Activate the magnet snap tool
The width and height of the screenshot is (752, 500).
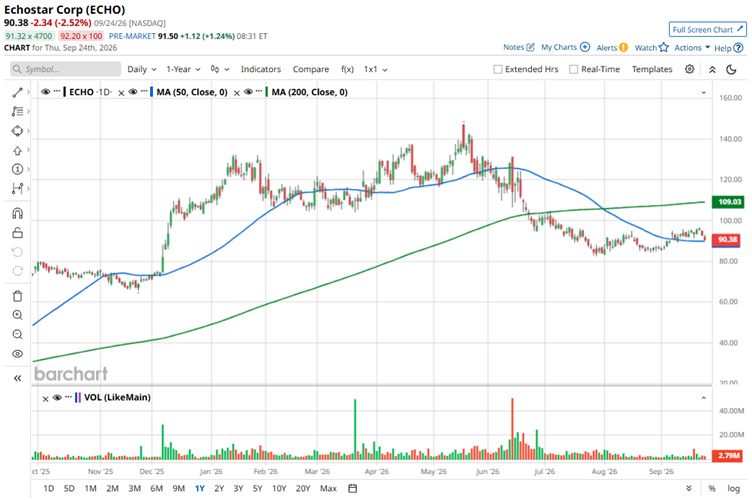tap(17, 213)
